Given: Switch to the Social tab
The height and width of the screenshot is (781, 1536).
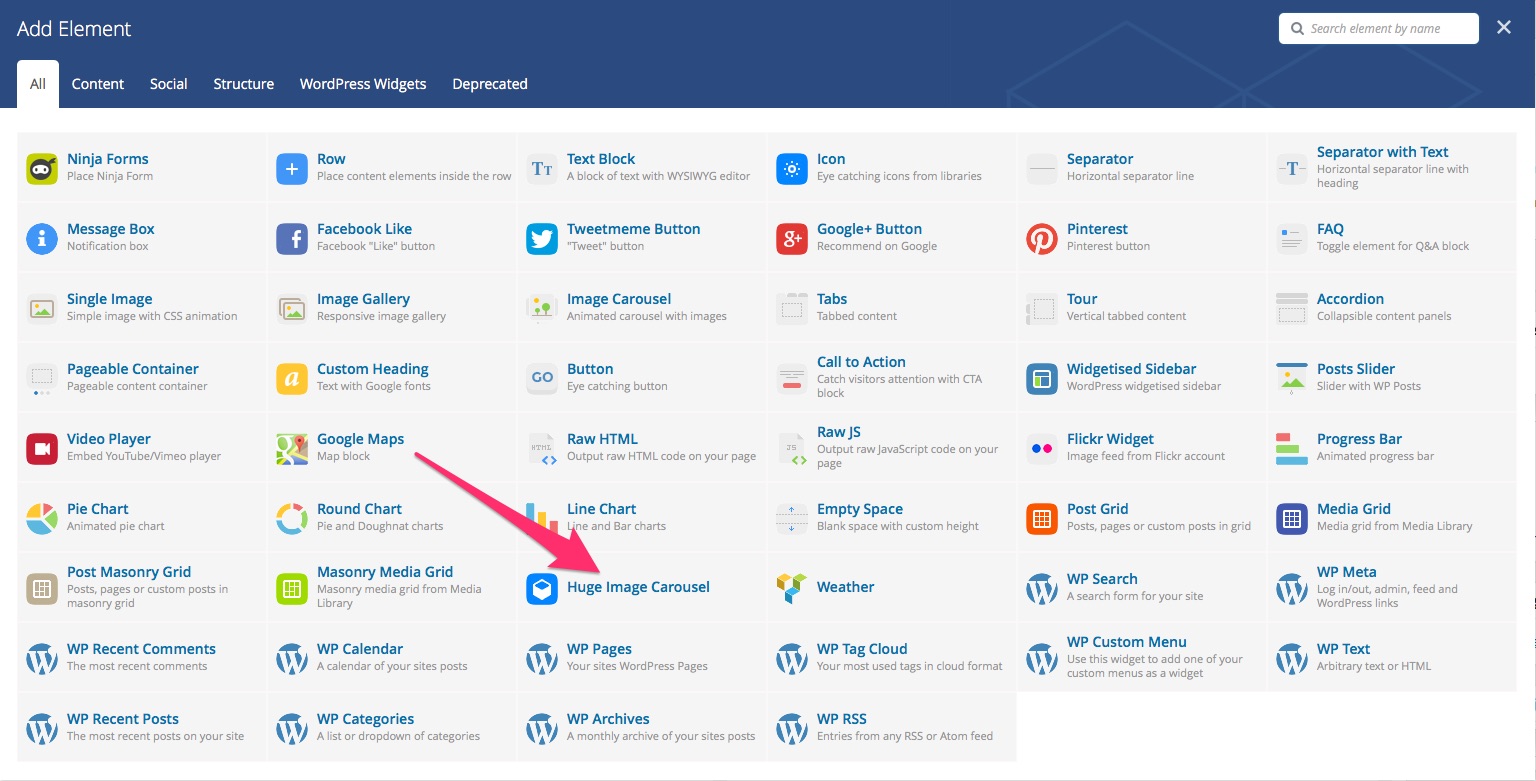Looking at the screenshot, I should [x=169, y=84].
